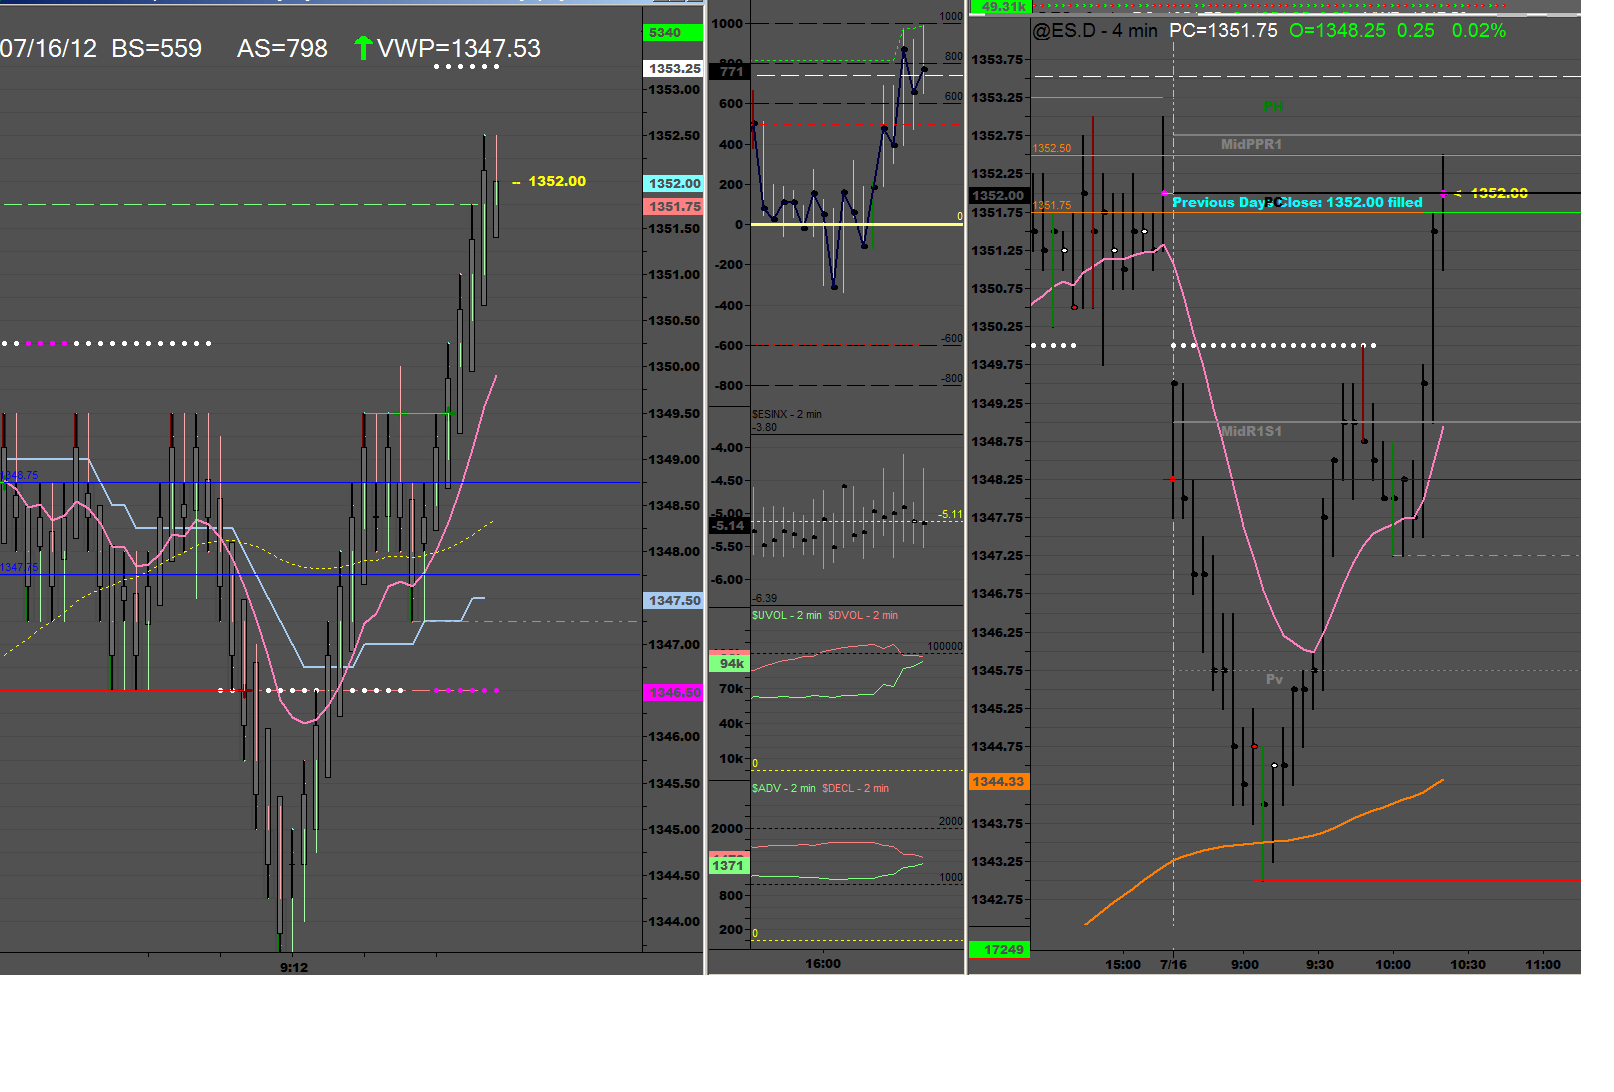The image size is (1614, 1092).
Task: Click the 16:00 time label
Action: (823, 964)
